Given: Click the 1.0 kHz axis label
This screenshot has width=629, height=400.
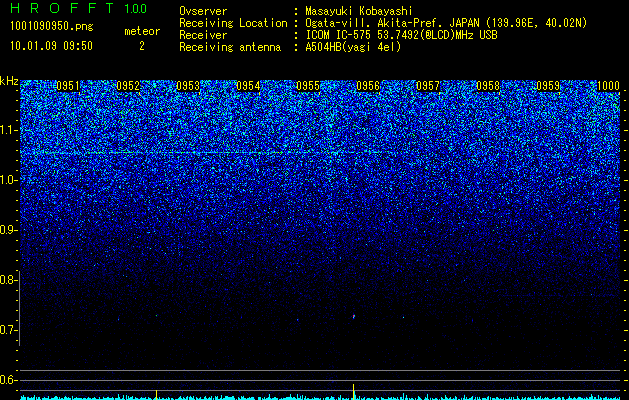Looking at the screenshot, I should pos(8,180).
